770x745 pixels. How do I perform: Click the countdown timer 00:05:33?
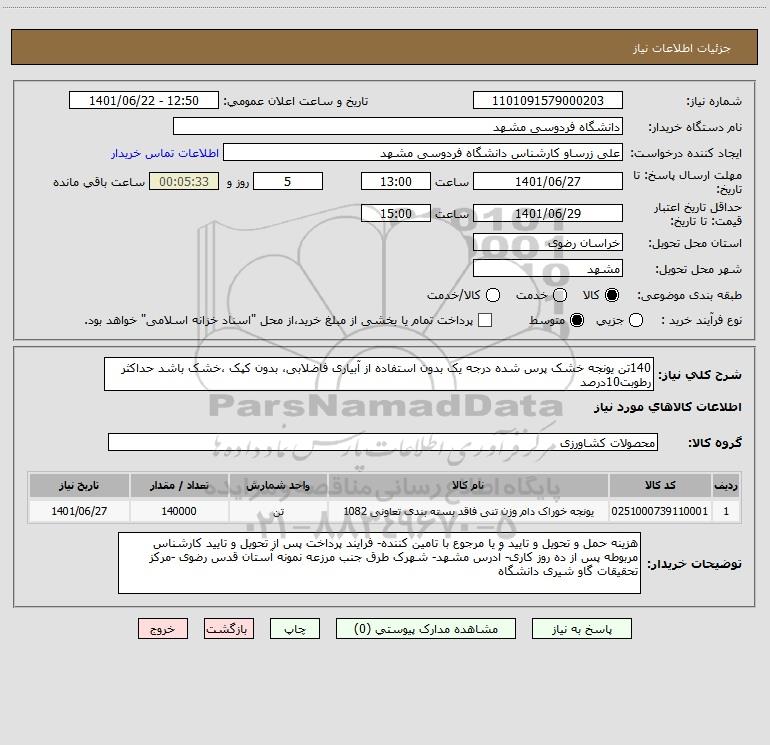[184, 181]
